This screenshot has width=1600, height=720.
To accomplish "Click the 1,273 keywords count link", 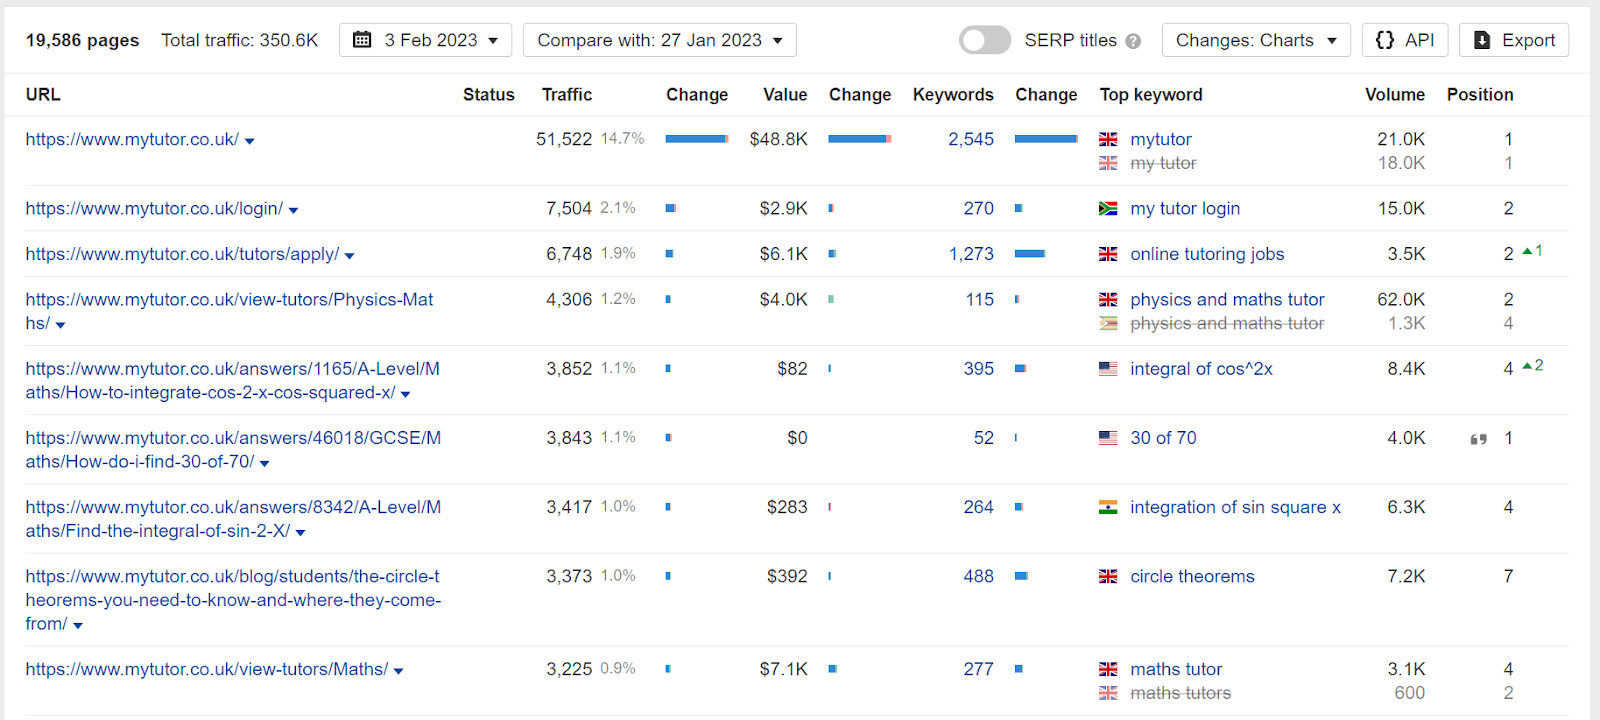I will click(x=971, y=254).
